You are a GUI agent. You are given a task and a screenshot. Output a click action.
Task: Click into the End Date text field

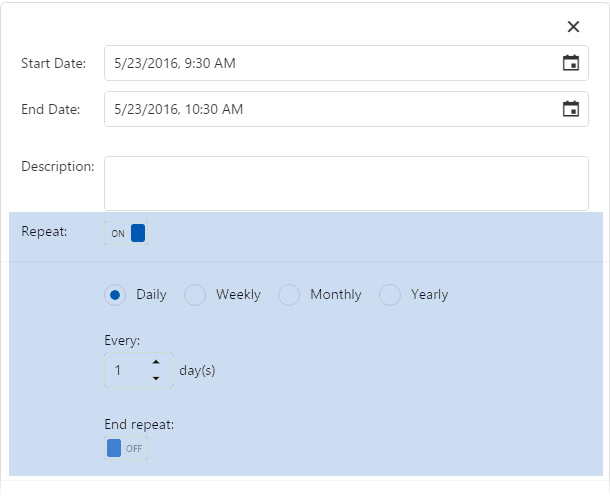pyautogui.click(x=330, y=109)
